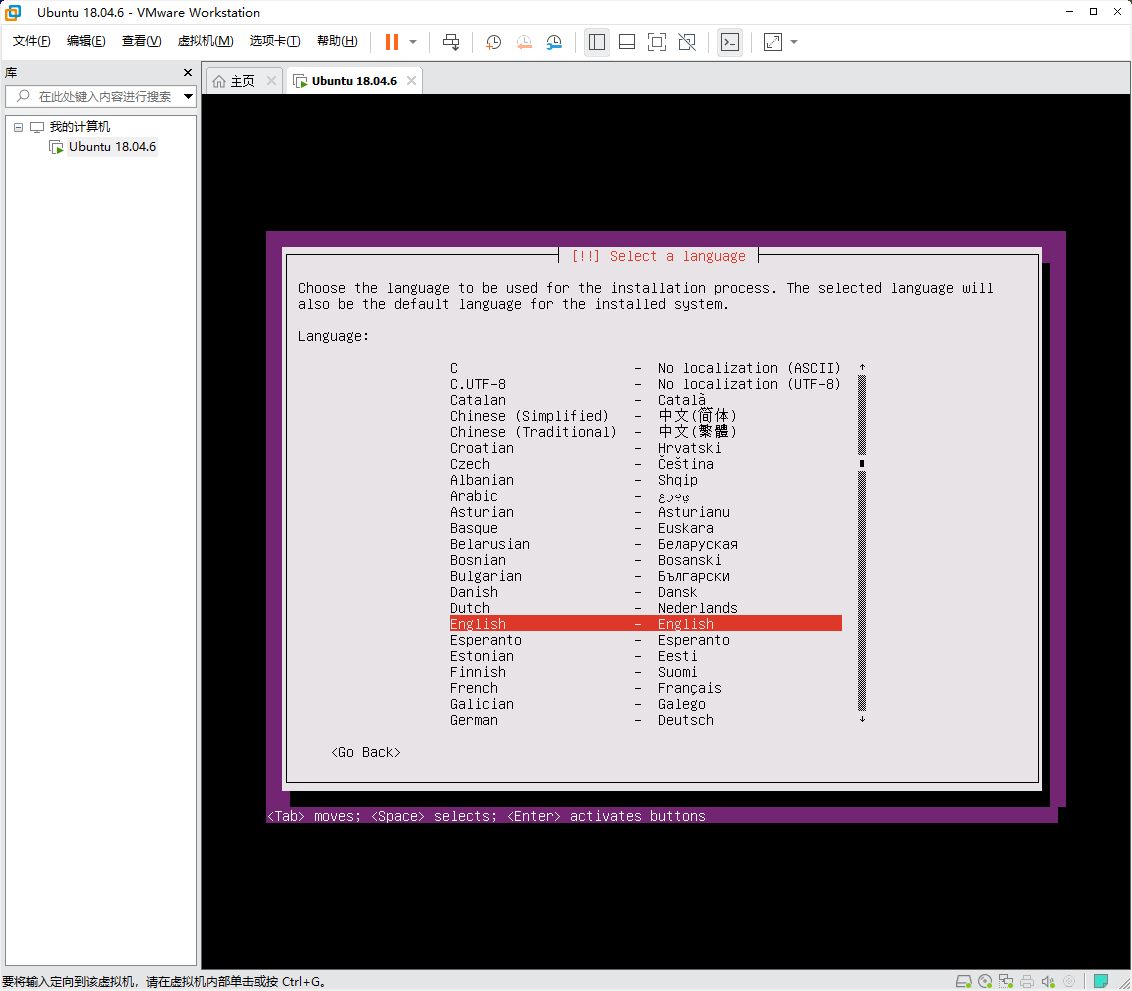Select the Finnish language row
Image resolution: width=1132 pixels, height=991 pixels.
[x=645, y=672]
